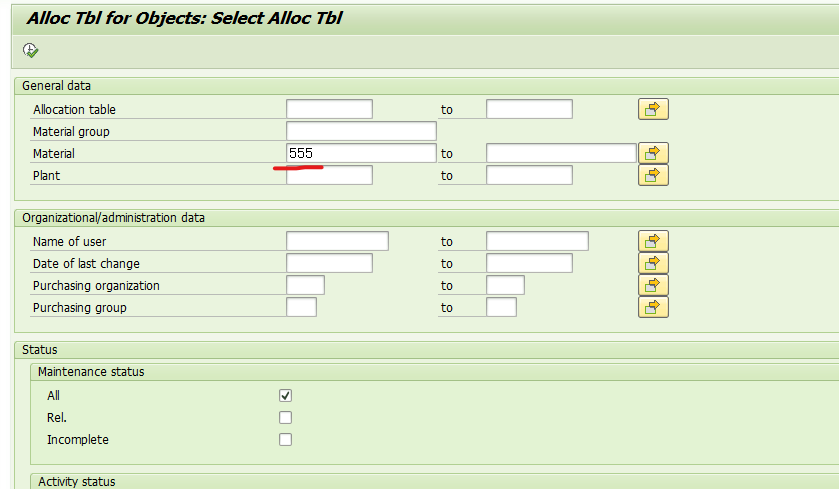Enable the Rel. maintenance status checkbox
The image size is (839, 489).
pos(286,418)
